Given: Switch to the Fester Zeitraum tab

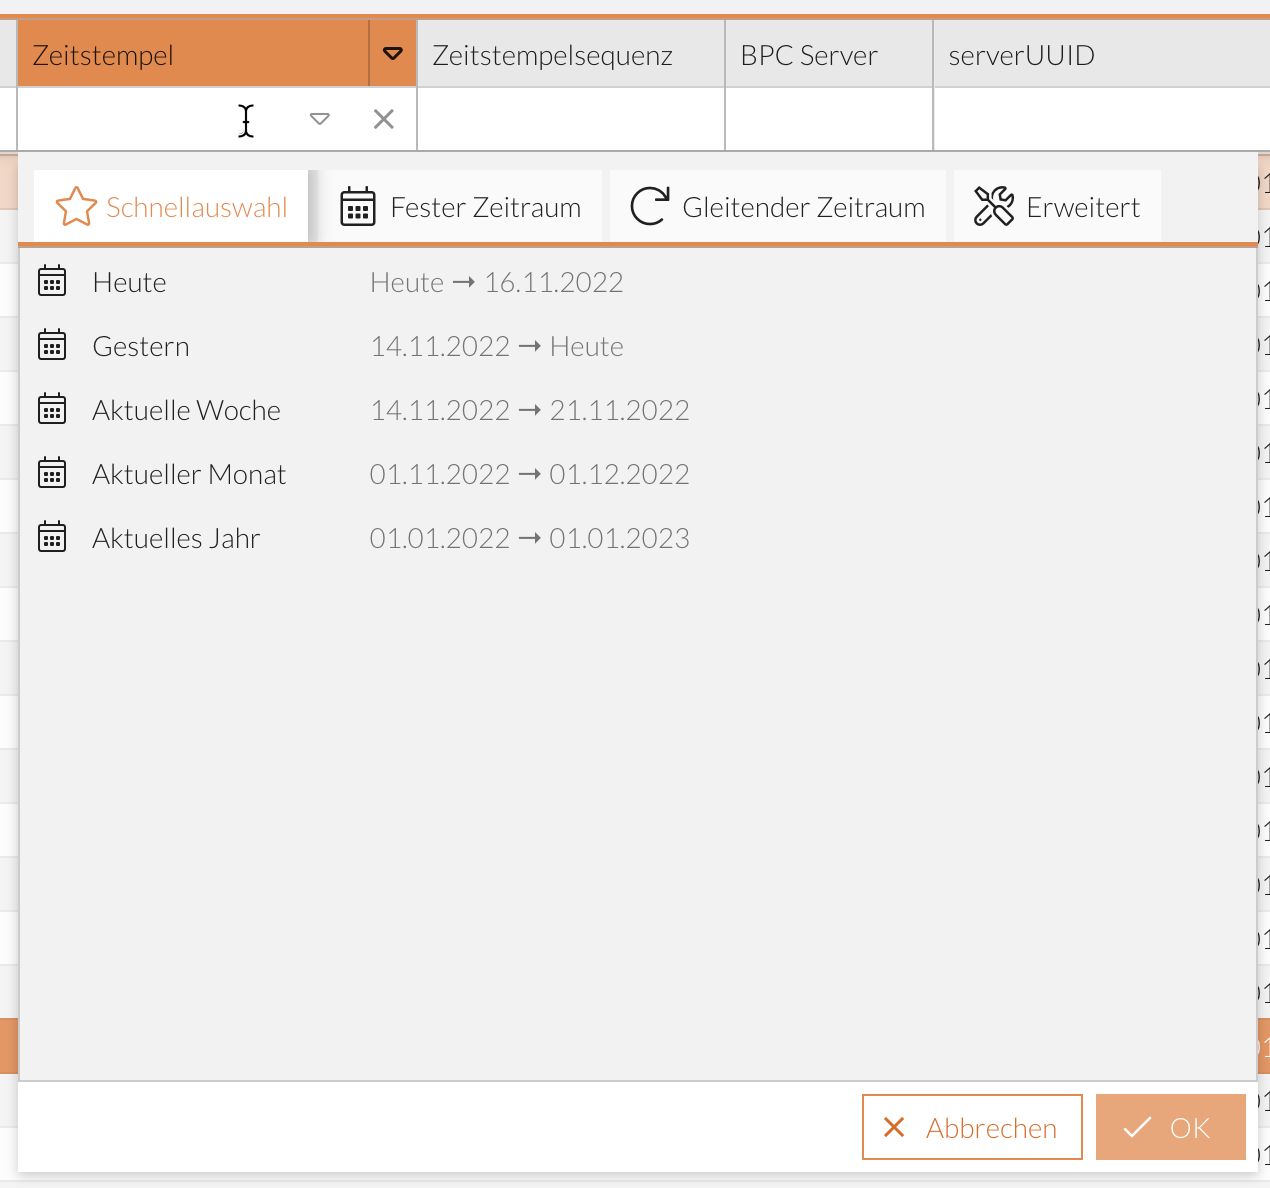Looking at the screenshot, I should tap(461, 207).
